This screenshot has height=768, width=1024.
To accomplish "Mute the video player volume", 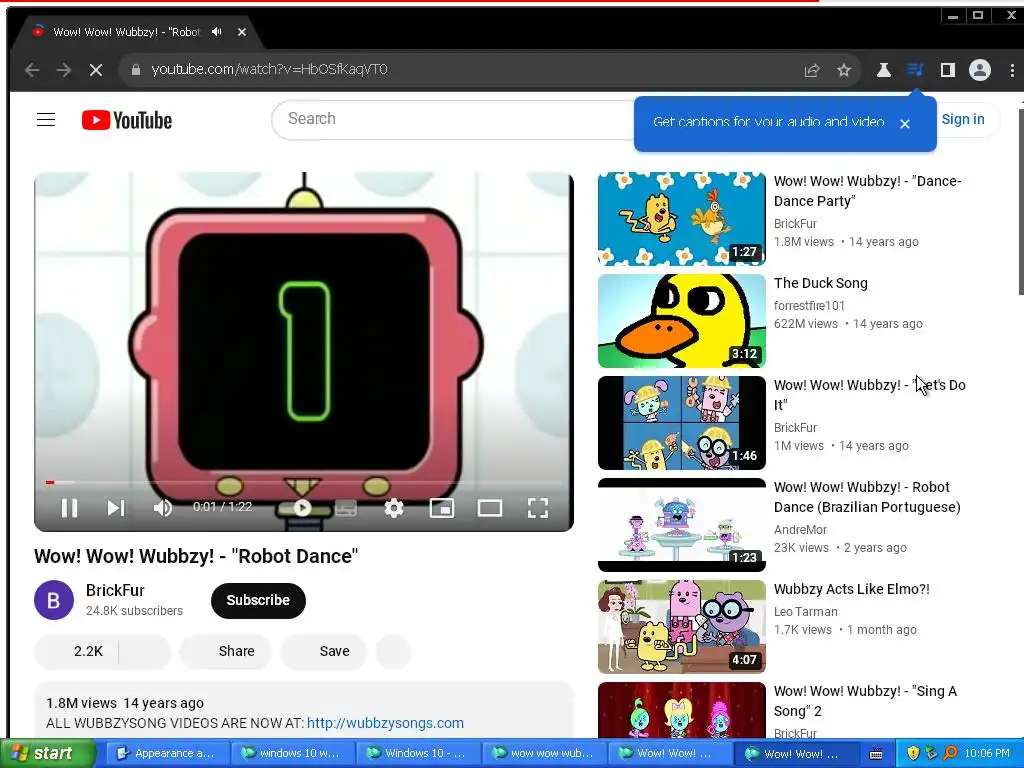I will click(163, 508).
